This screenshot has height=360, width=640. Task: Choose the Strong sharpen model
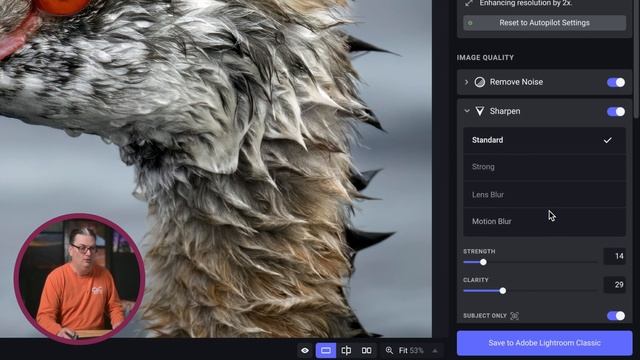[x=544, y=167]
